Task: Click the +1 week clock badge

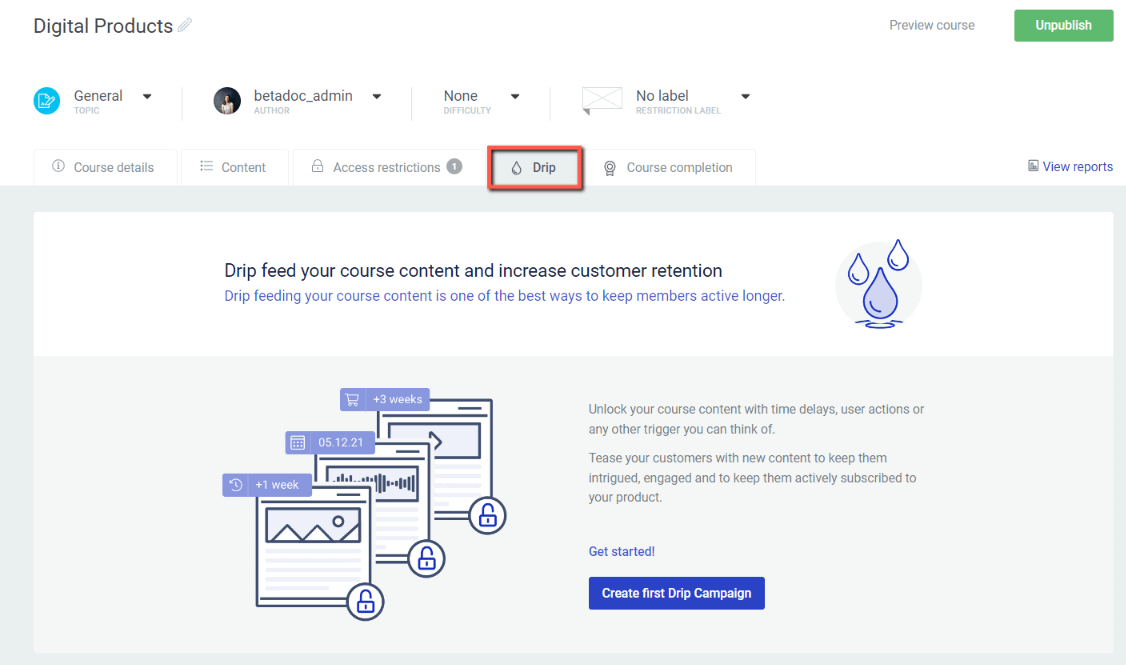Action: (x=266, y=485)
